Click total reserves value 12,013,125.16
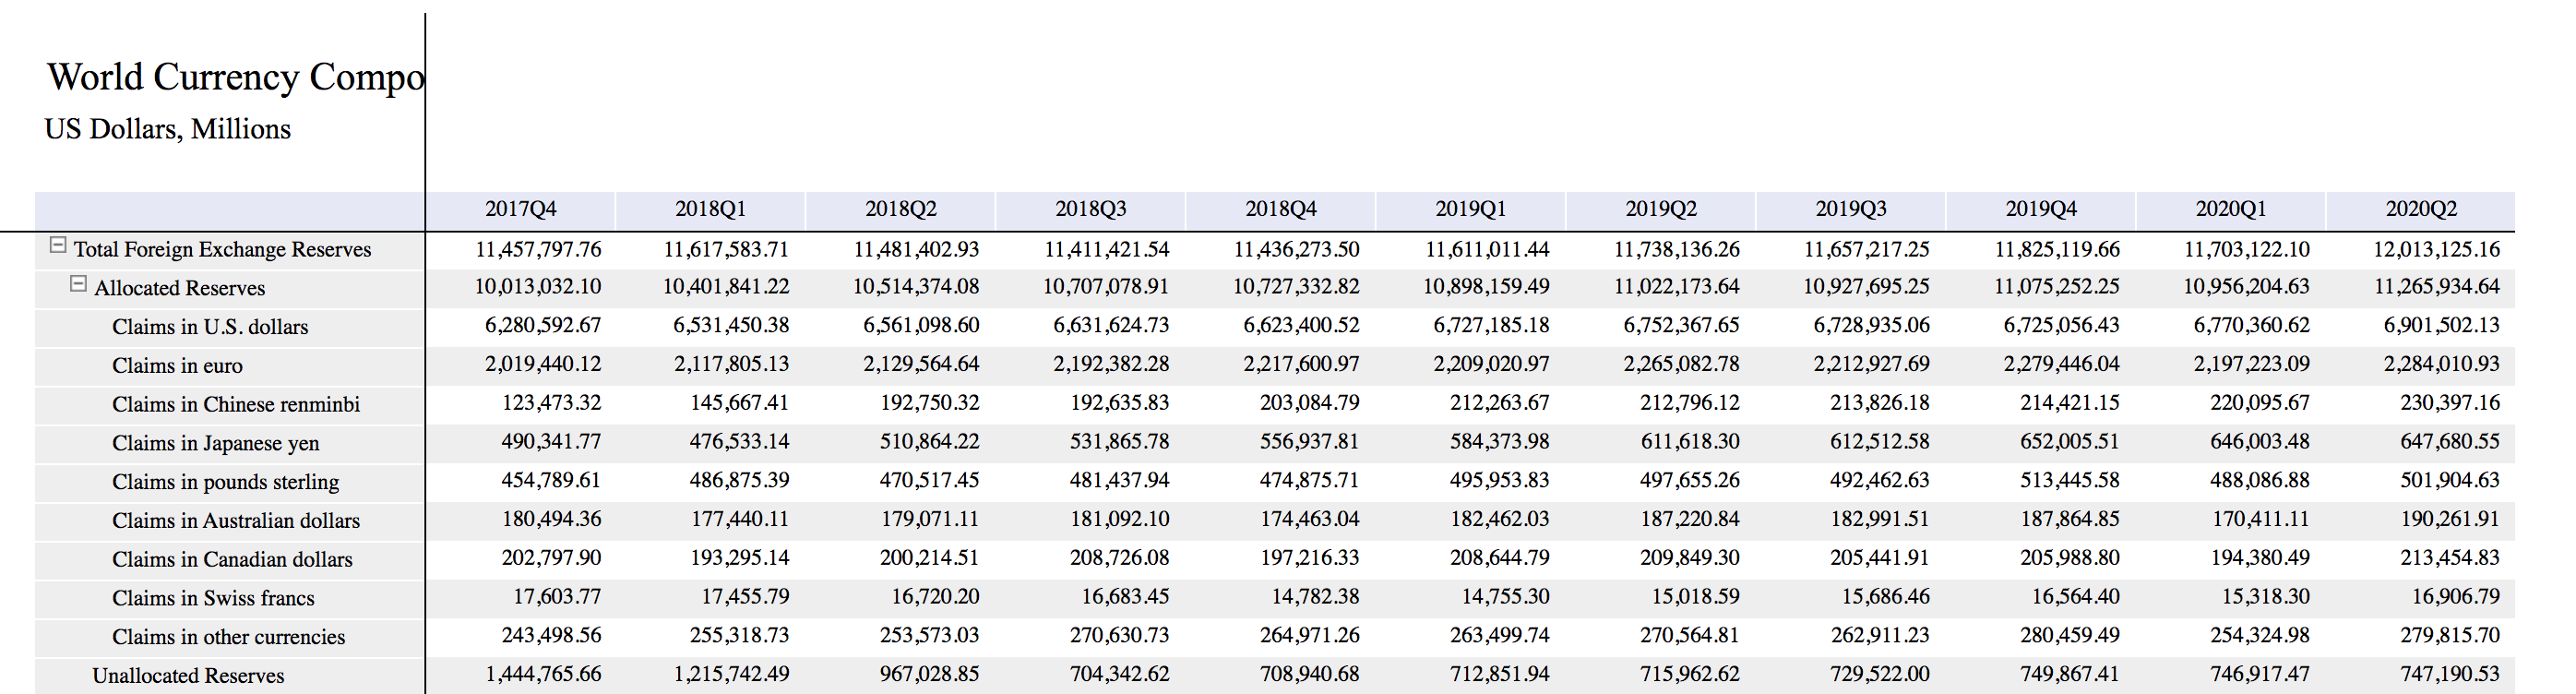The image size is (2576, 694). [x=2436, y=249]
